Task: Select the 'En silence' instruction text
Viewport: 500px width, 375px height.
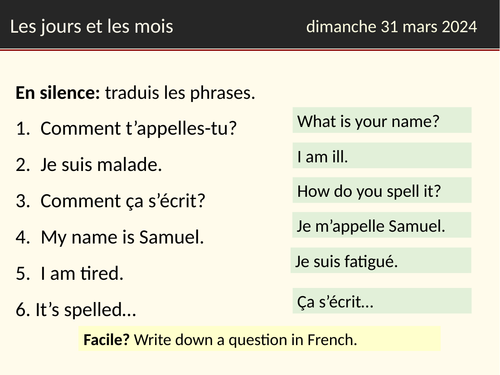Action: (135, 93)
